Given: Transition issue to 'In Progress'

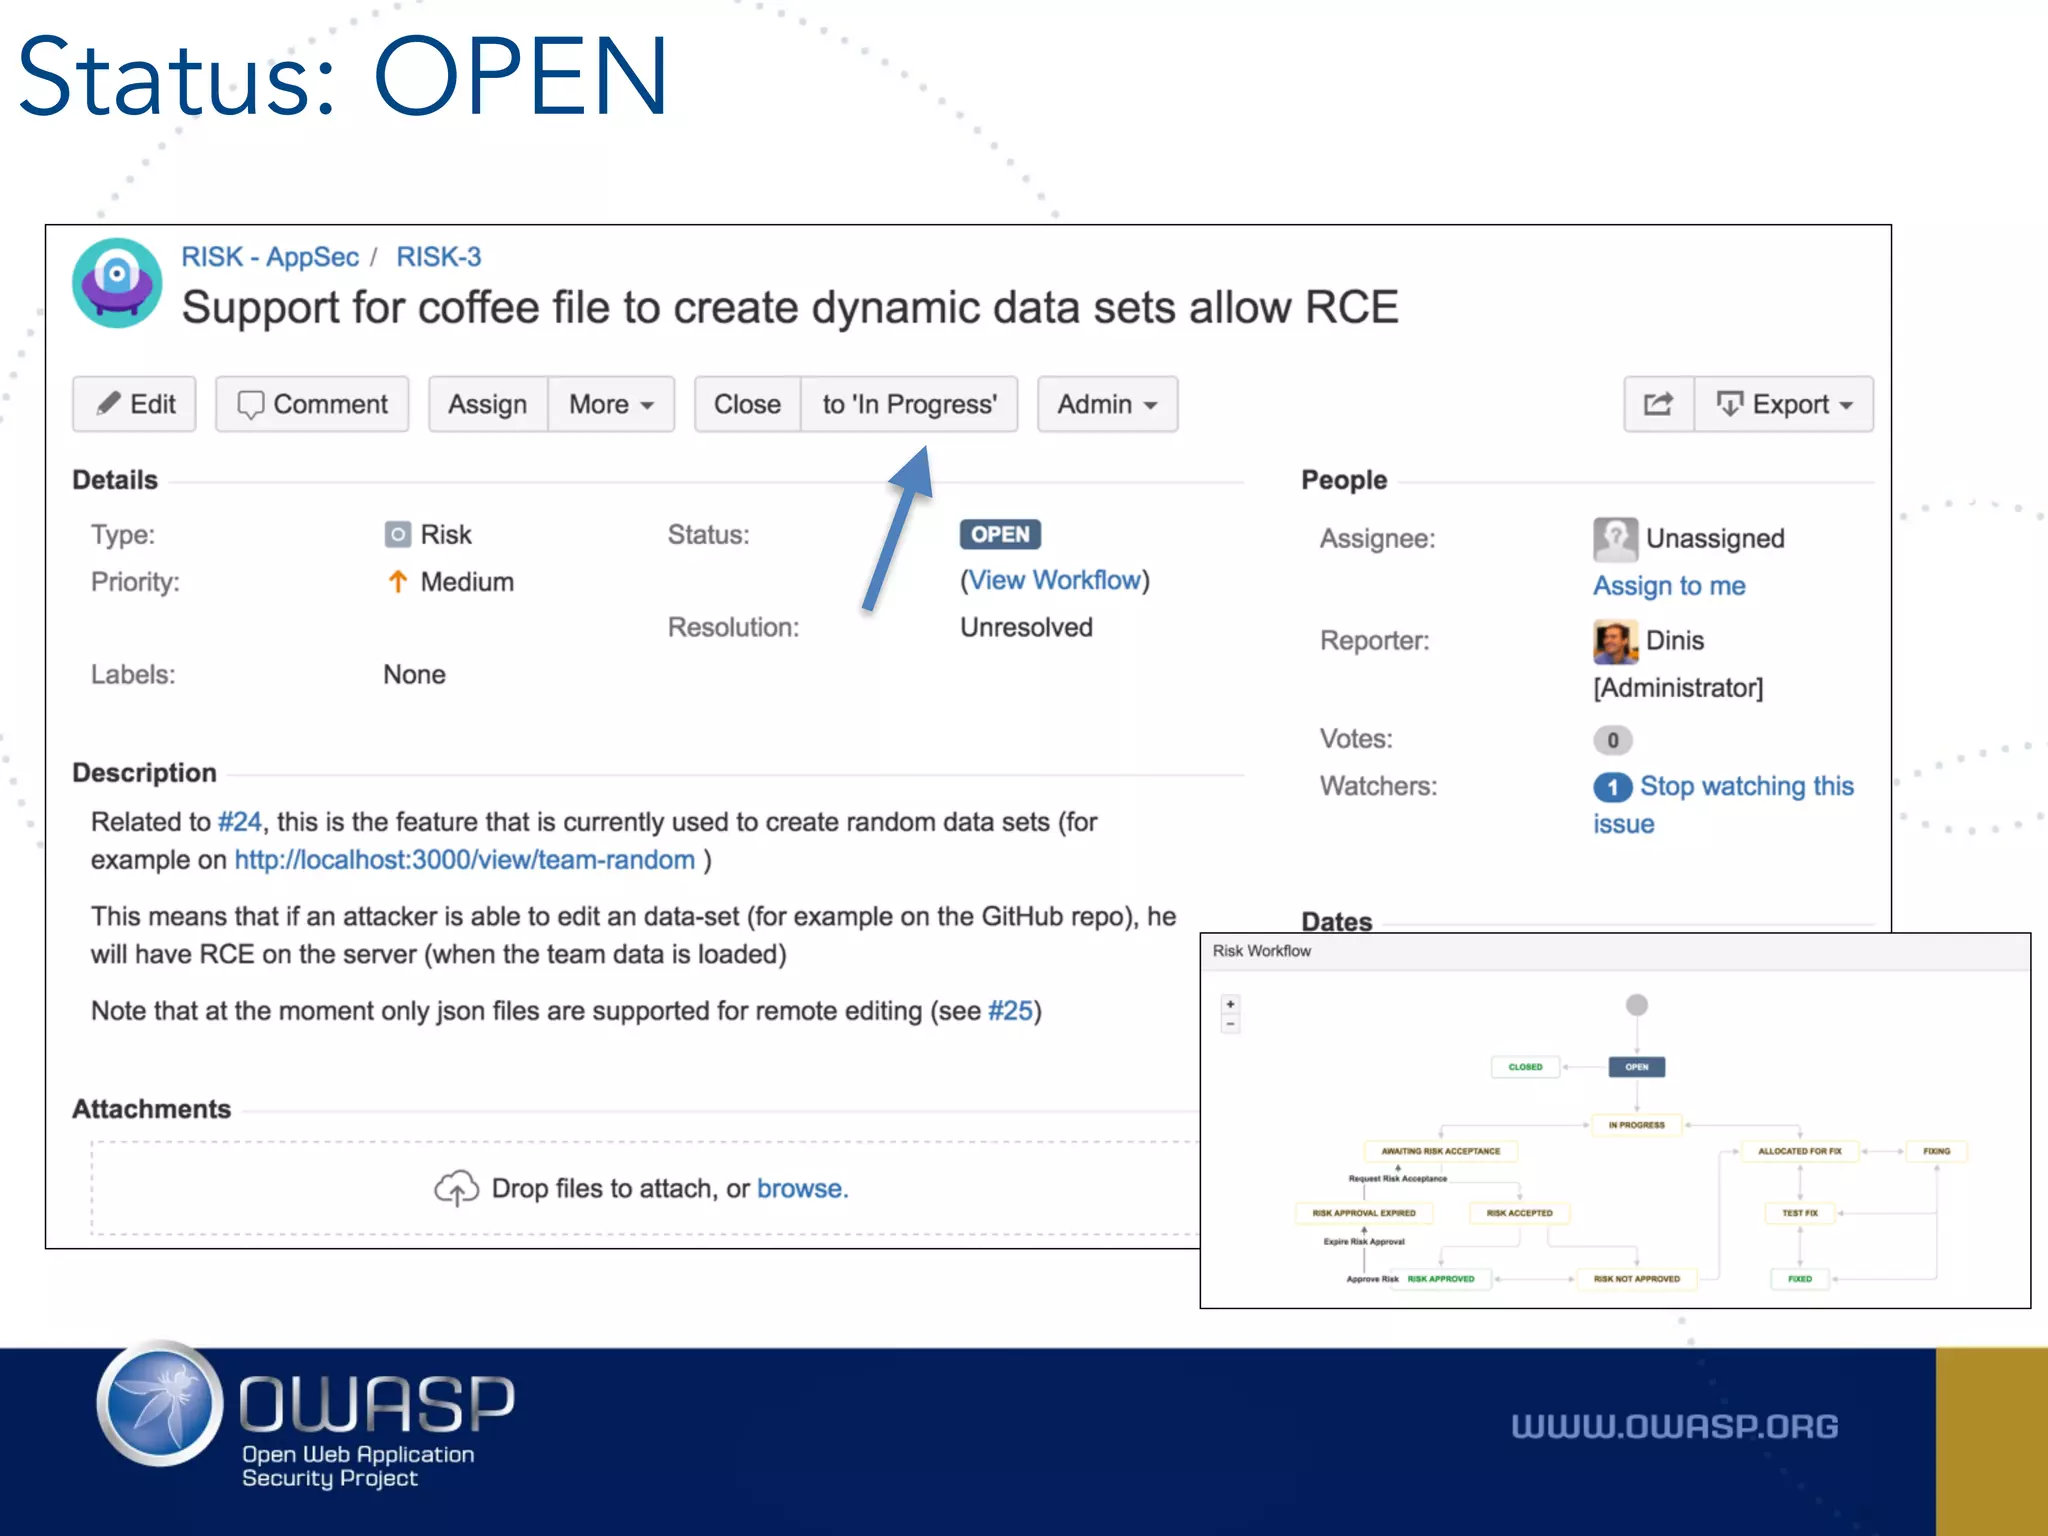Looking at the screenshot, I should [908, 404].
